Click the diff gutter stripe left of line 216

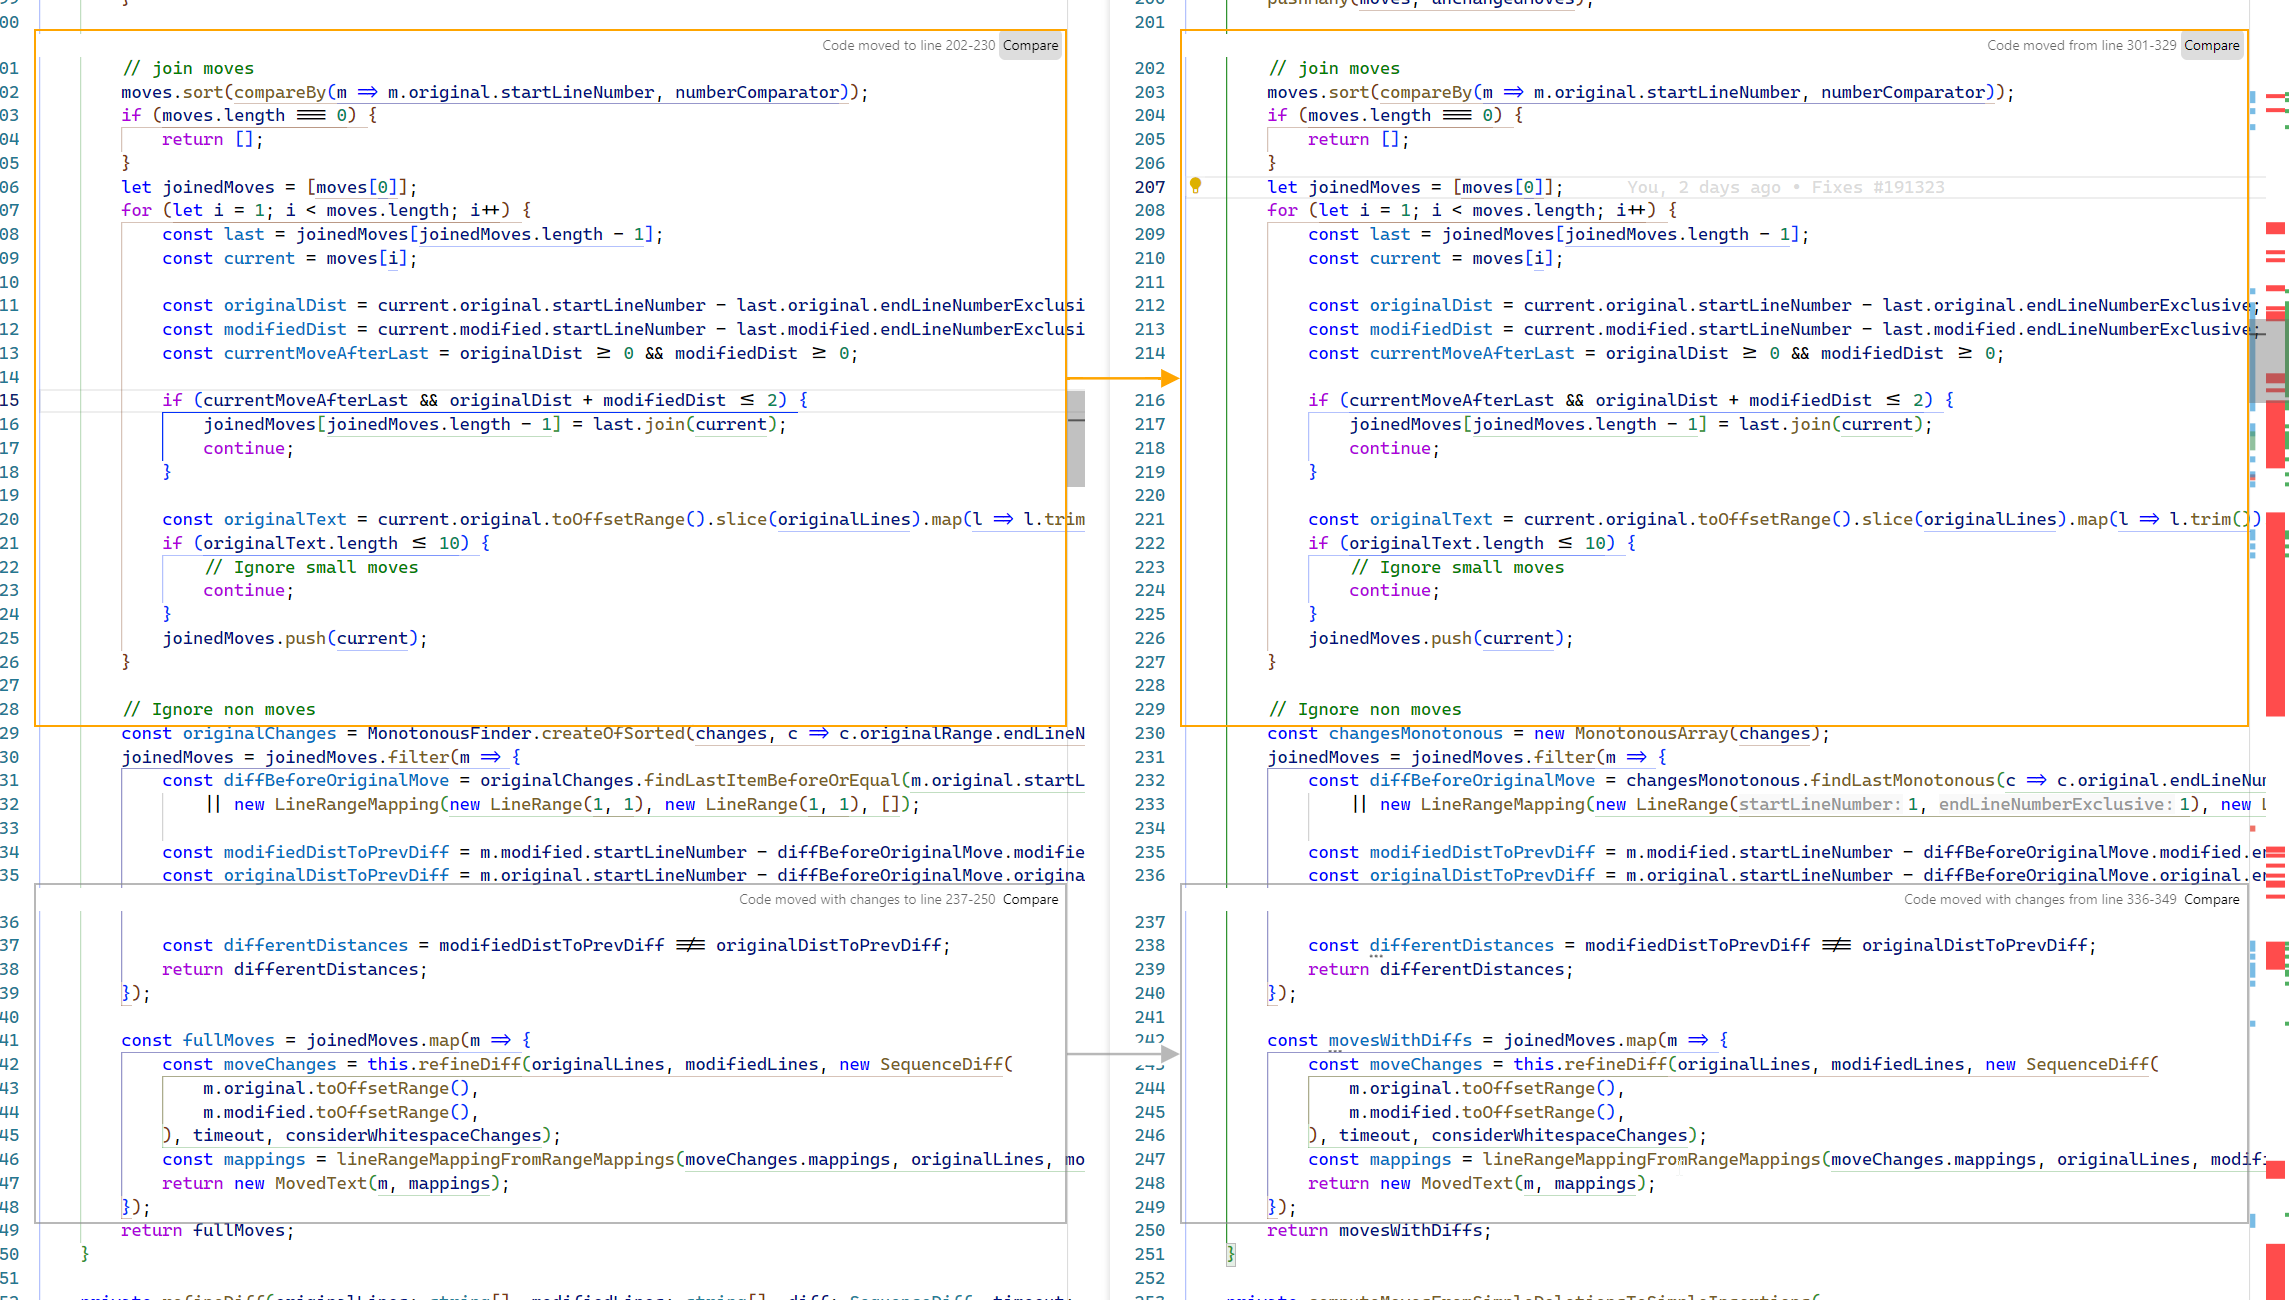click(1225, 400)
